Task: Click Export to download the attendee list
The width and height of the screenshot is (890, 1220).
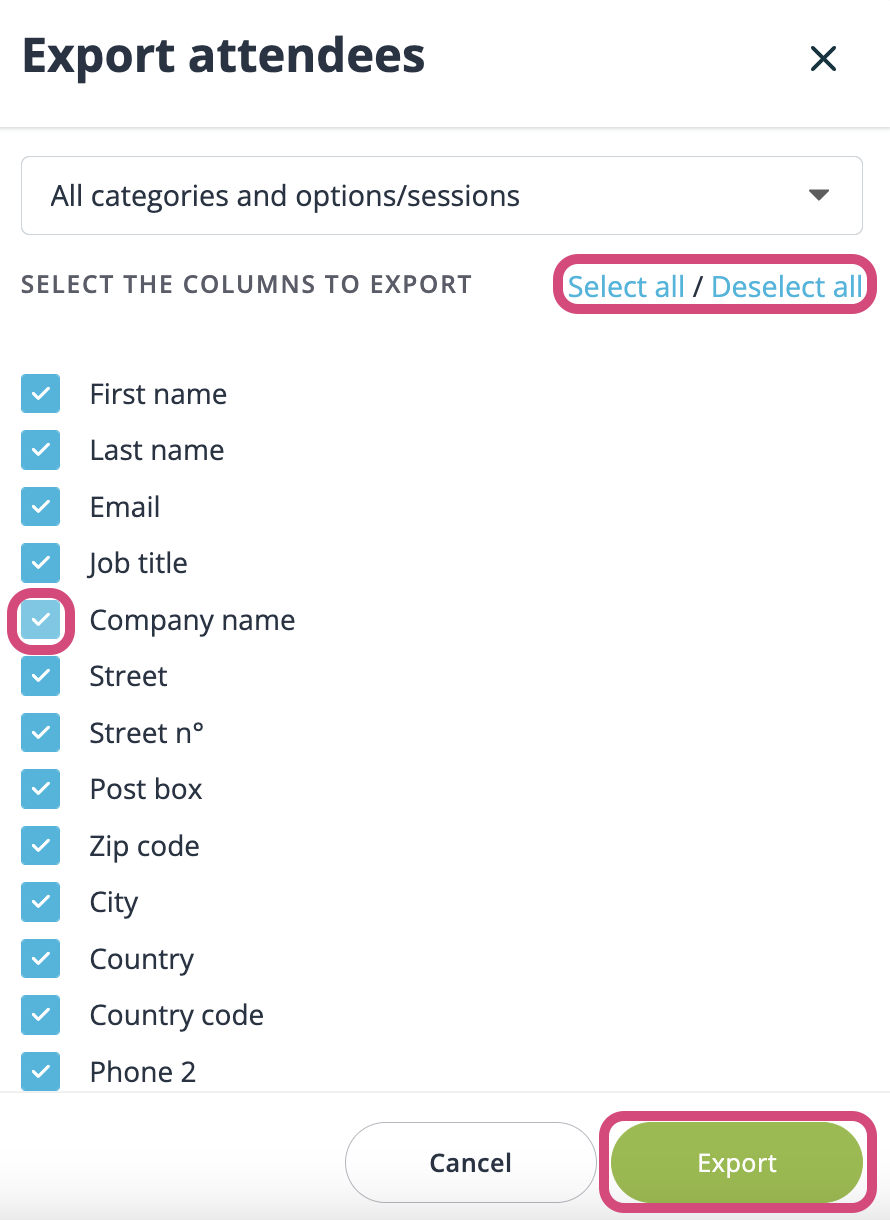Action: coord(737,1162)
